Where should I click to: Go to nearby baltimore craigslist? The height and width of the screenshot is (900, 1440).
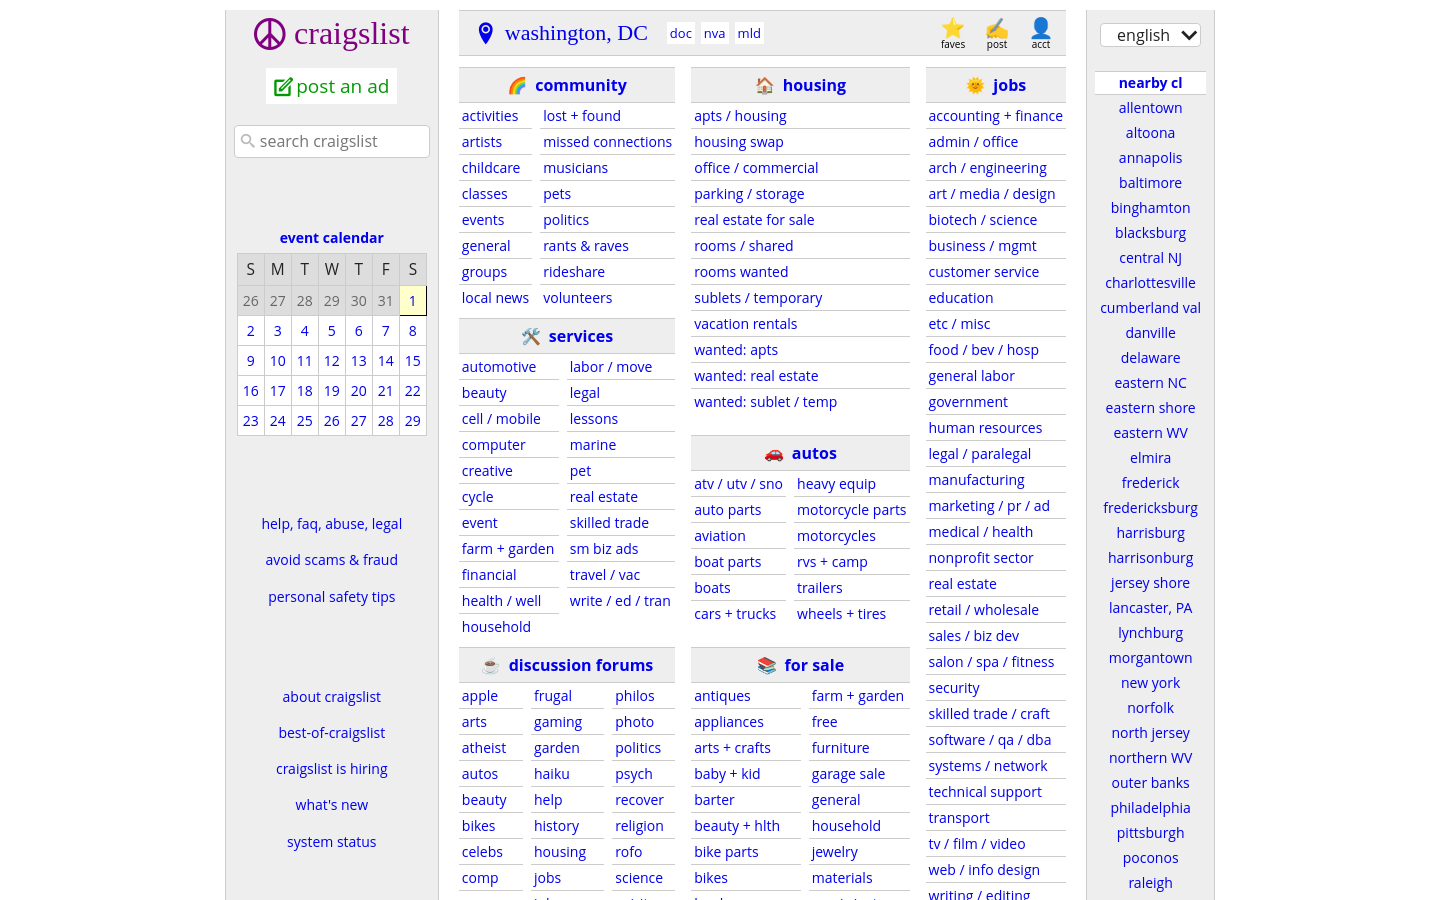point(1151,183)
